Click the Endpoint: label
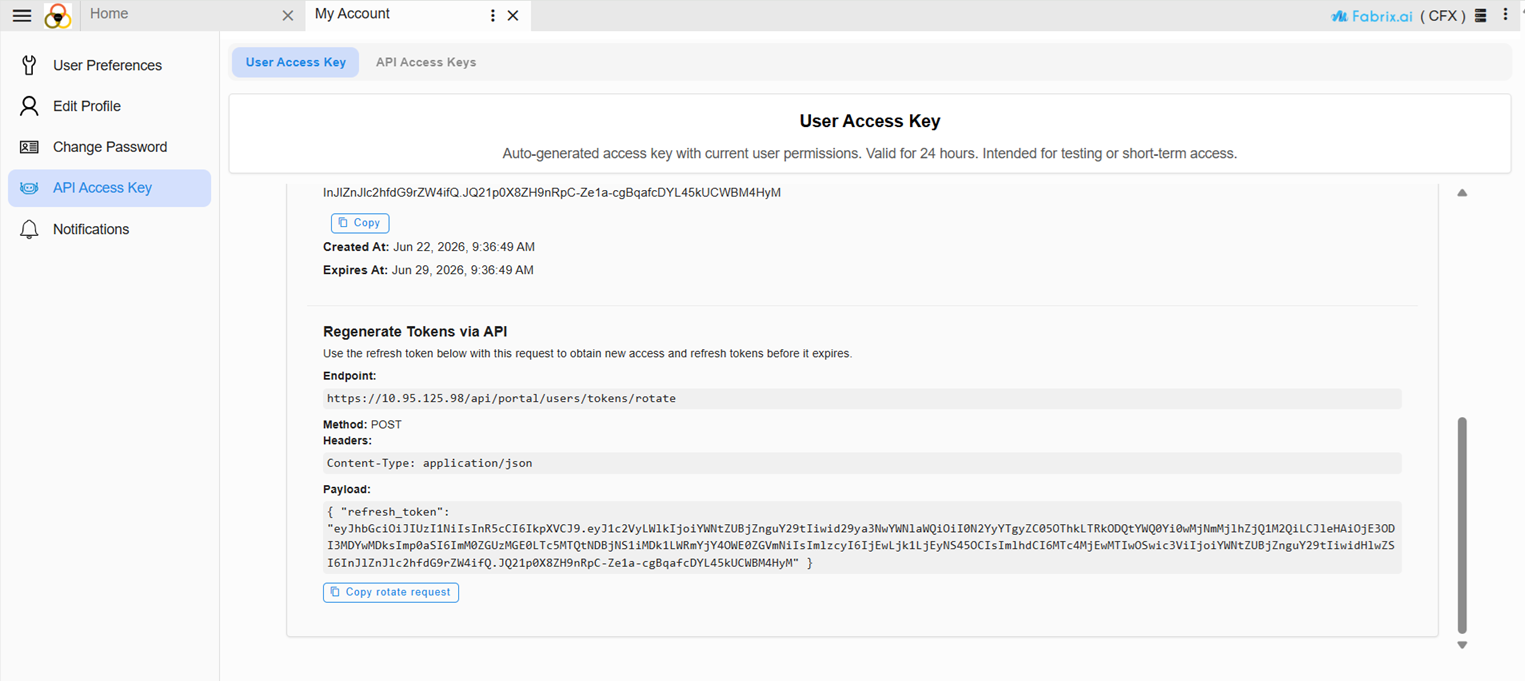This screenshot has width=1525, height=681. click(350, 376)
